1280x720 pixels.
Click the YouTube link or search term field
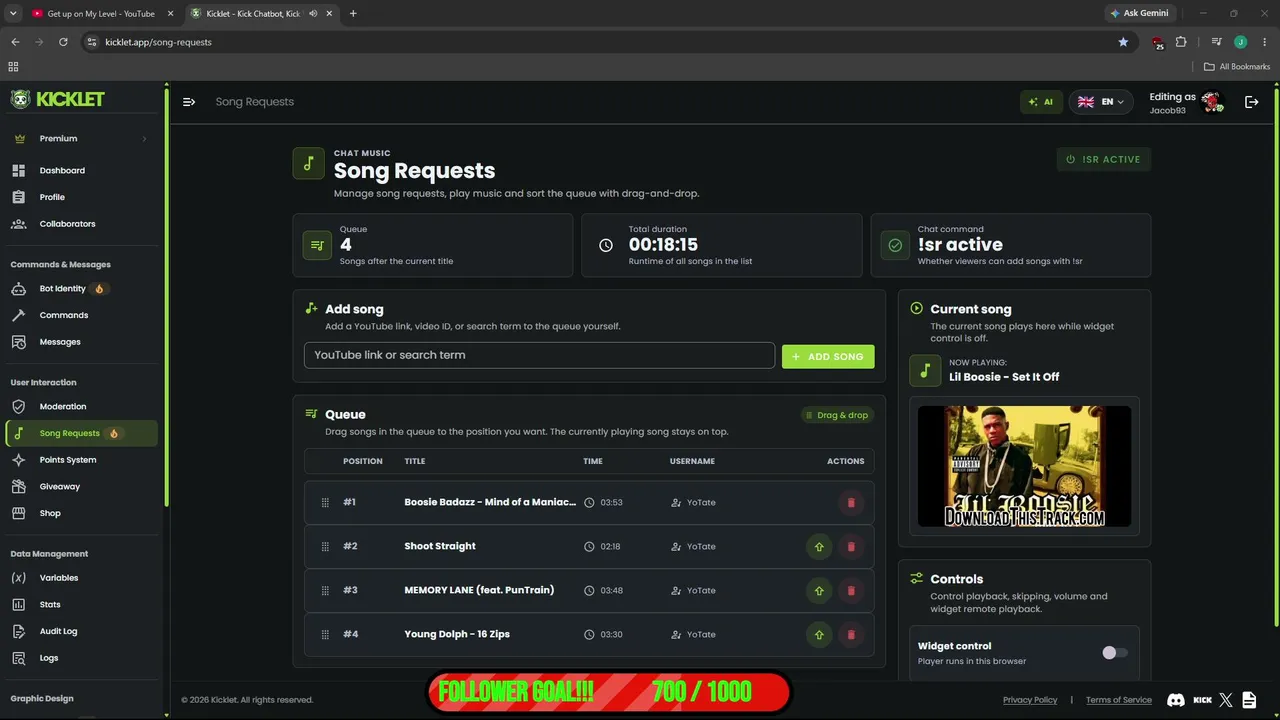[x=539, y=355]
